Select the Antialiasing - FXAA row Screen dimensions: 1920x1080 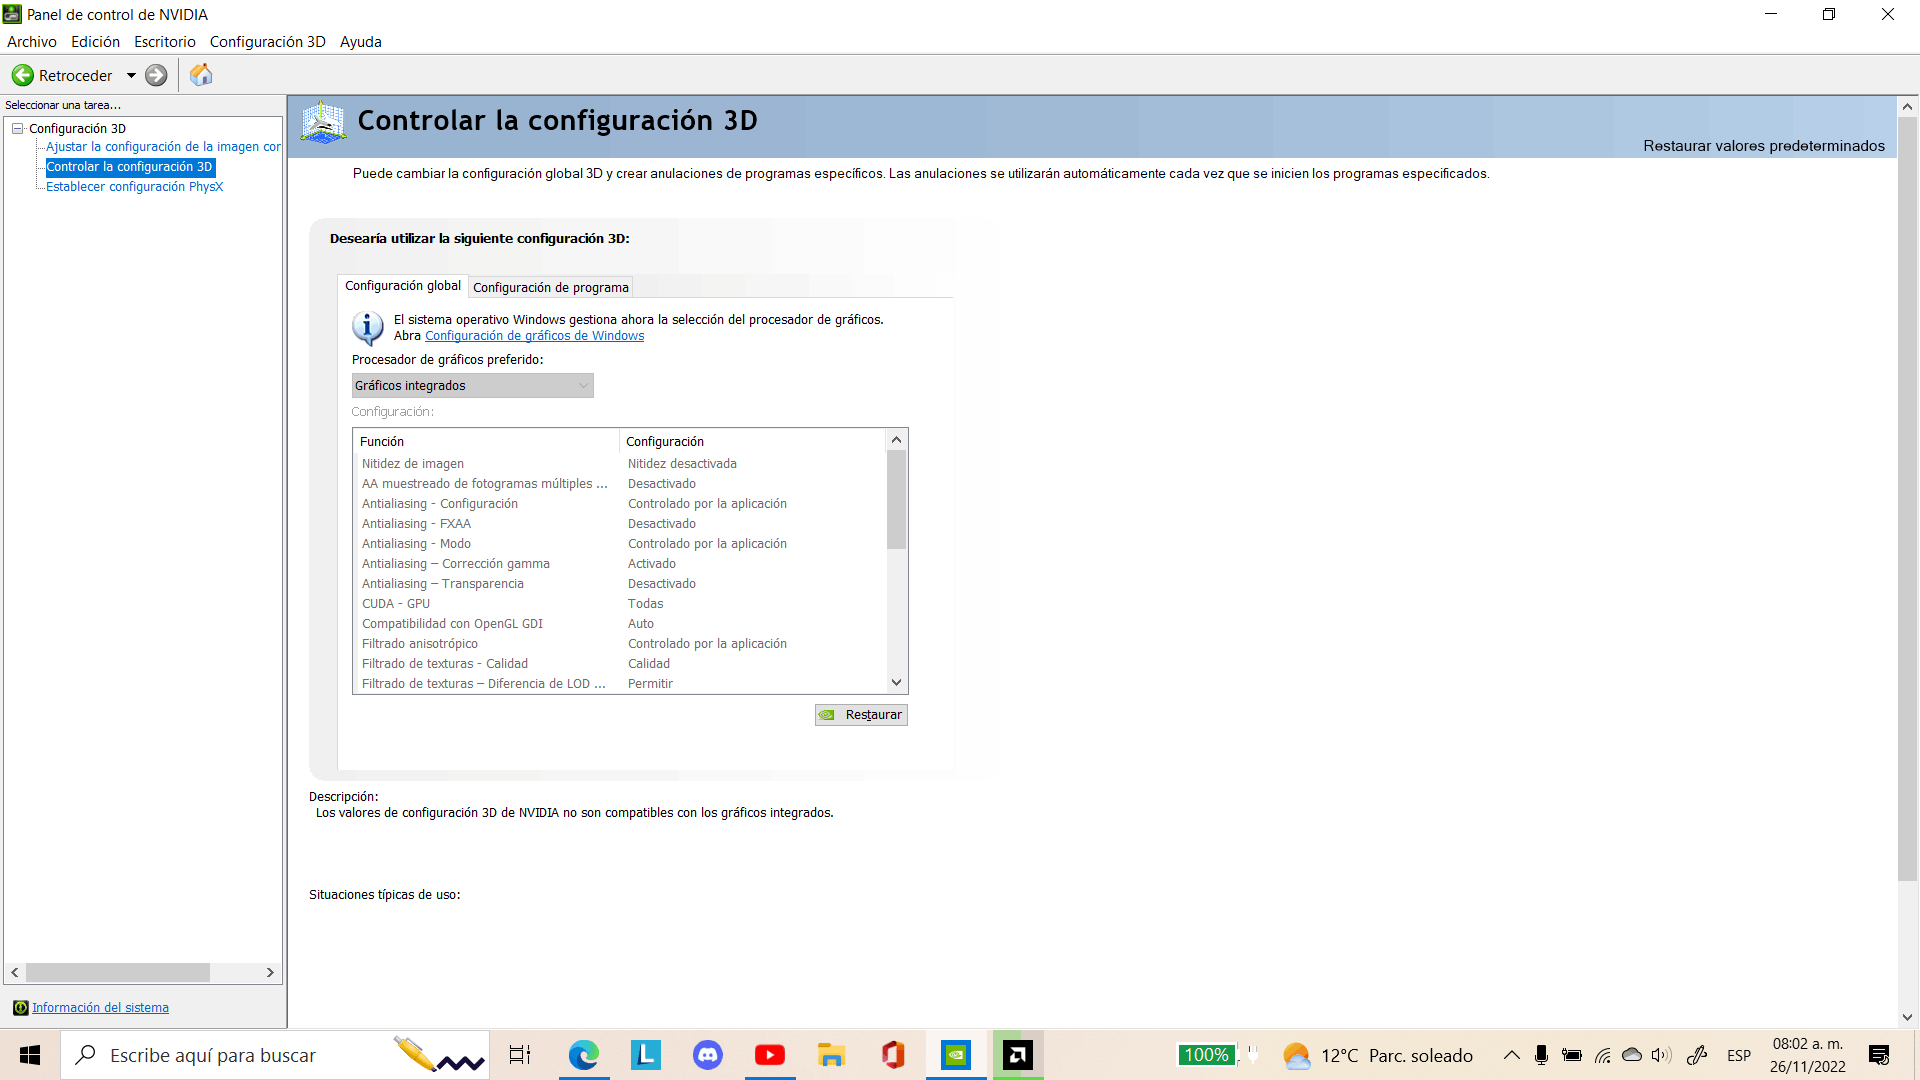click(416, 524)
